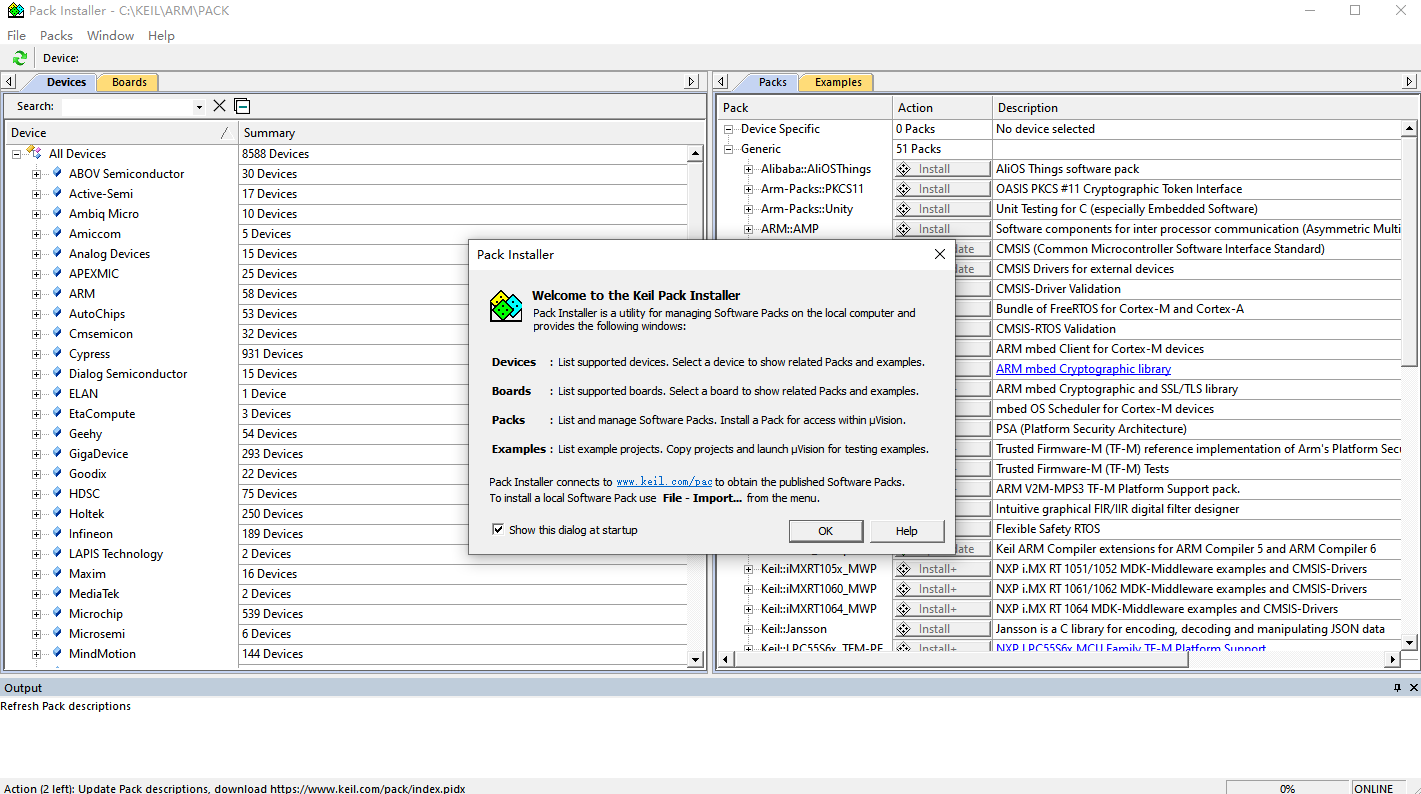This screenshot has width=1421, height=794.
Task: Click Install+ for Keil::iMXRT1064_MWP pack
Action: pos(942,609)
